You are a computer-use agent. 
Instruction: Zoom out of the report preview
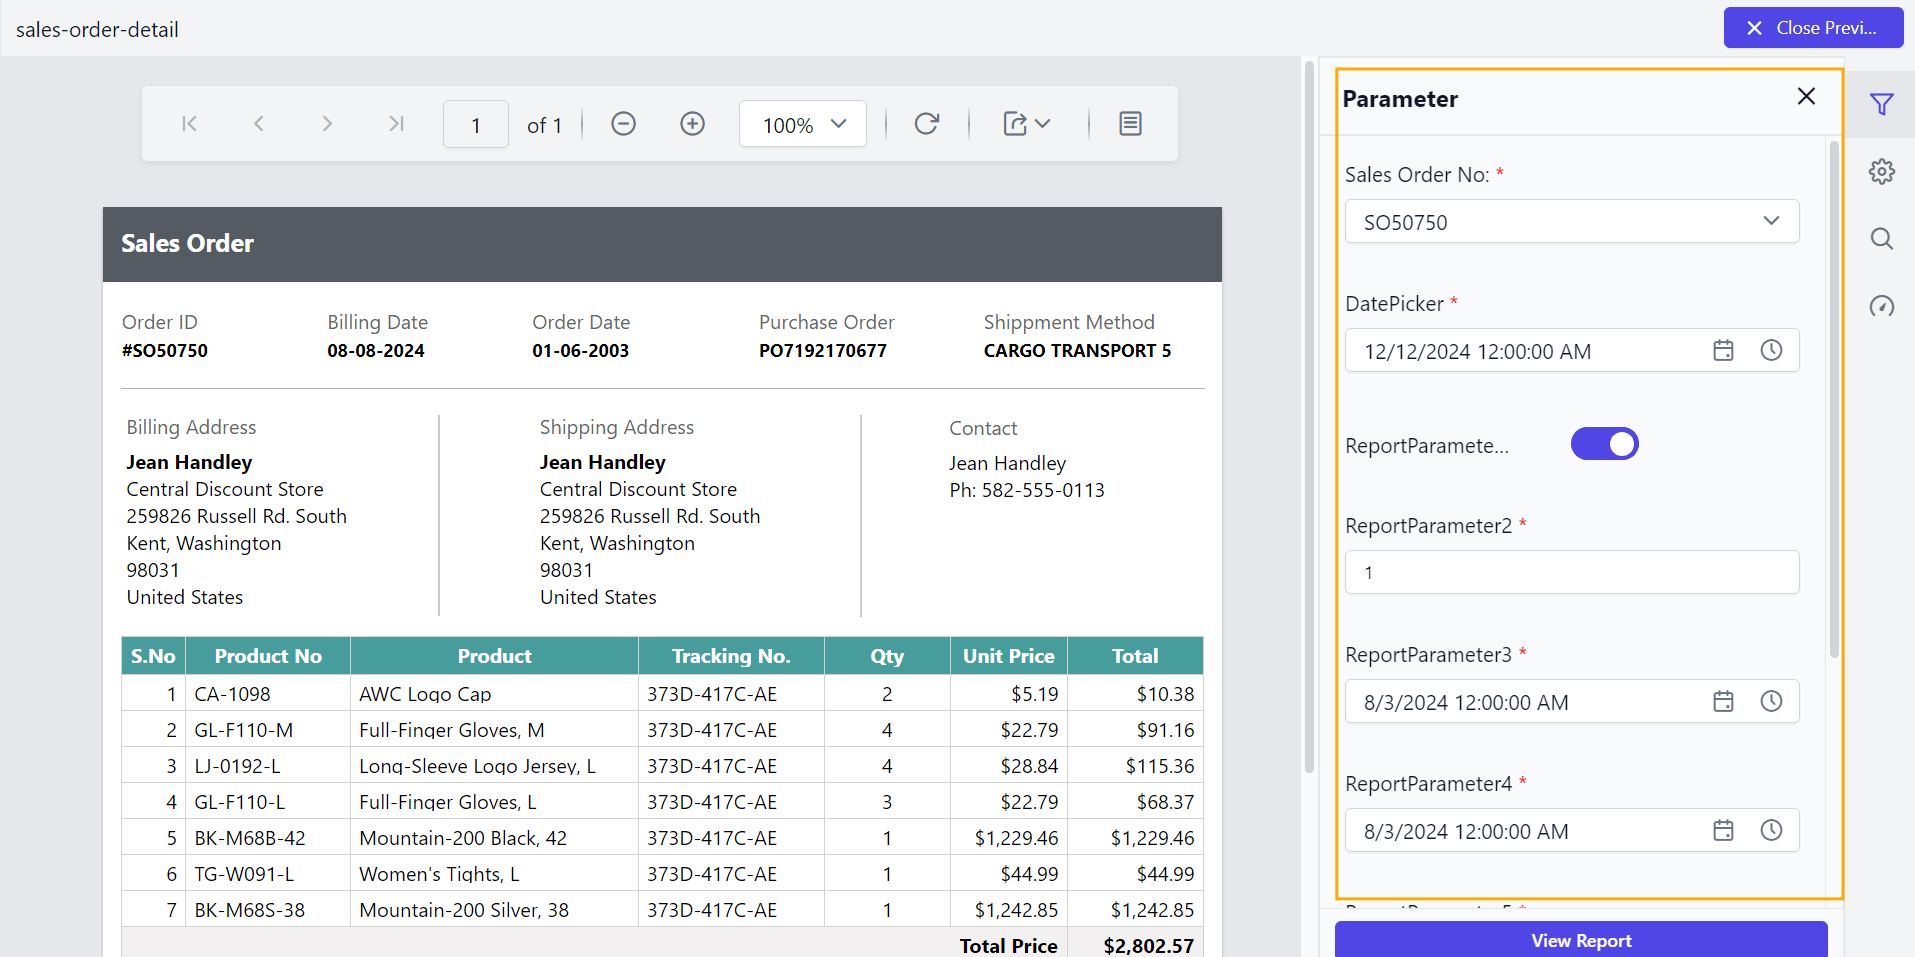tap(622, 123)
